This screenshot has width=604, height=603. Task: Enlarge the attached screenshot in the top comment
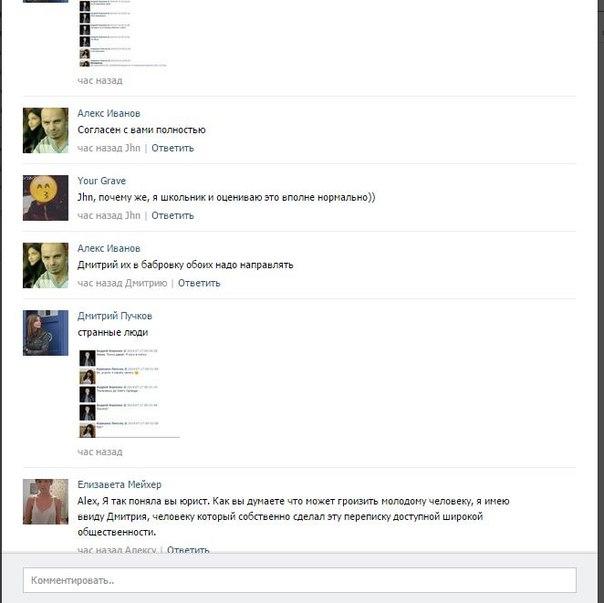[122, 34]
